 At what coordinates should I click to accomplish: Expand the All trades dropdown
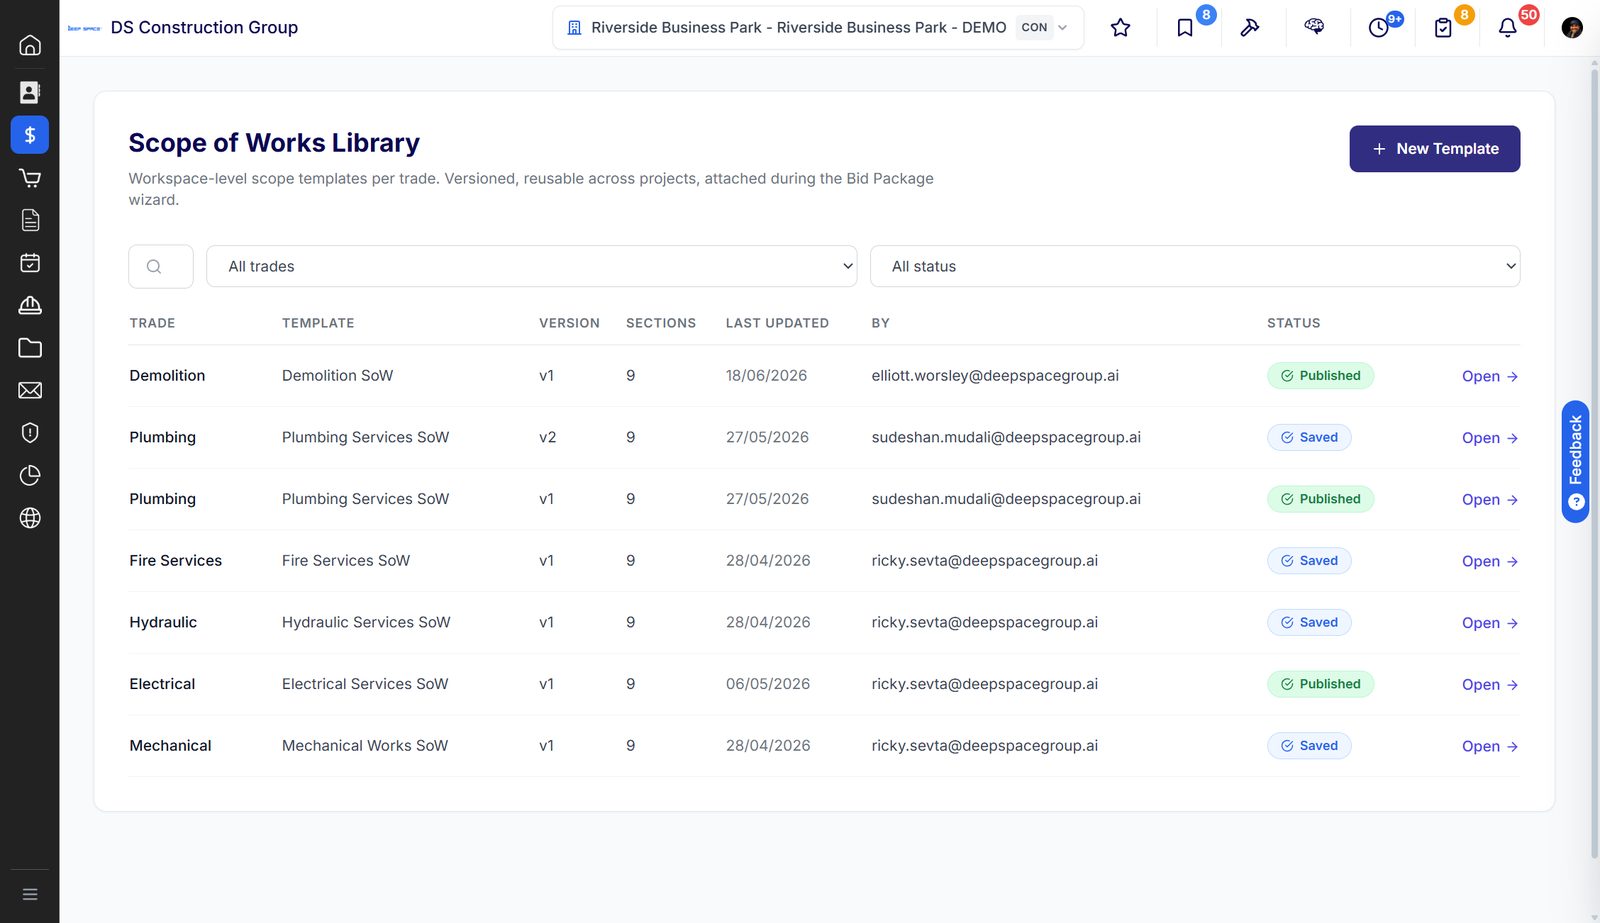531,266
